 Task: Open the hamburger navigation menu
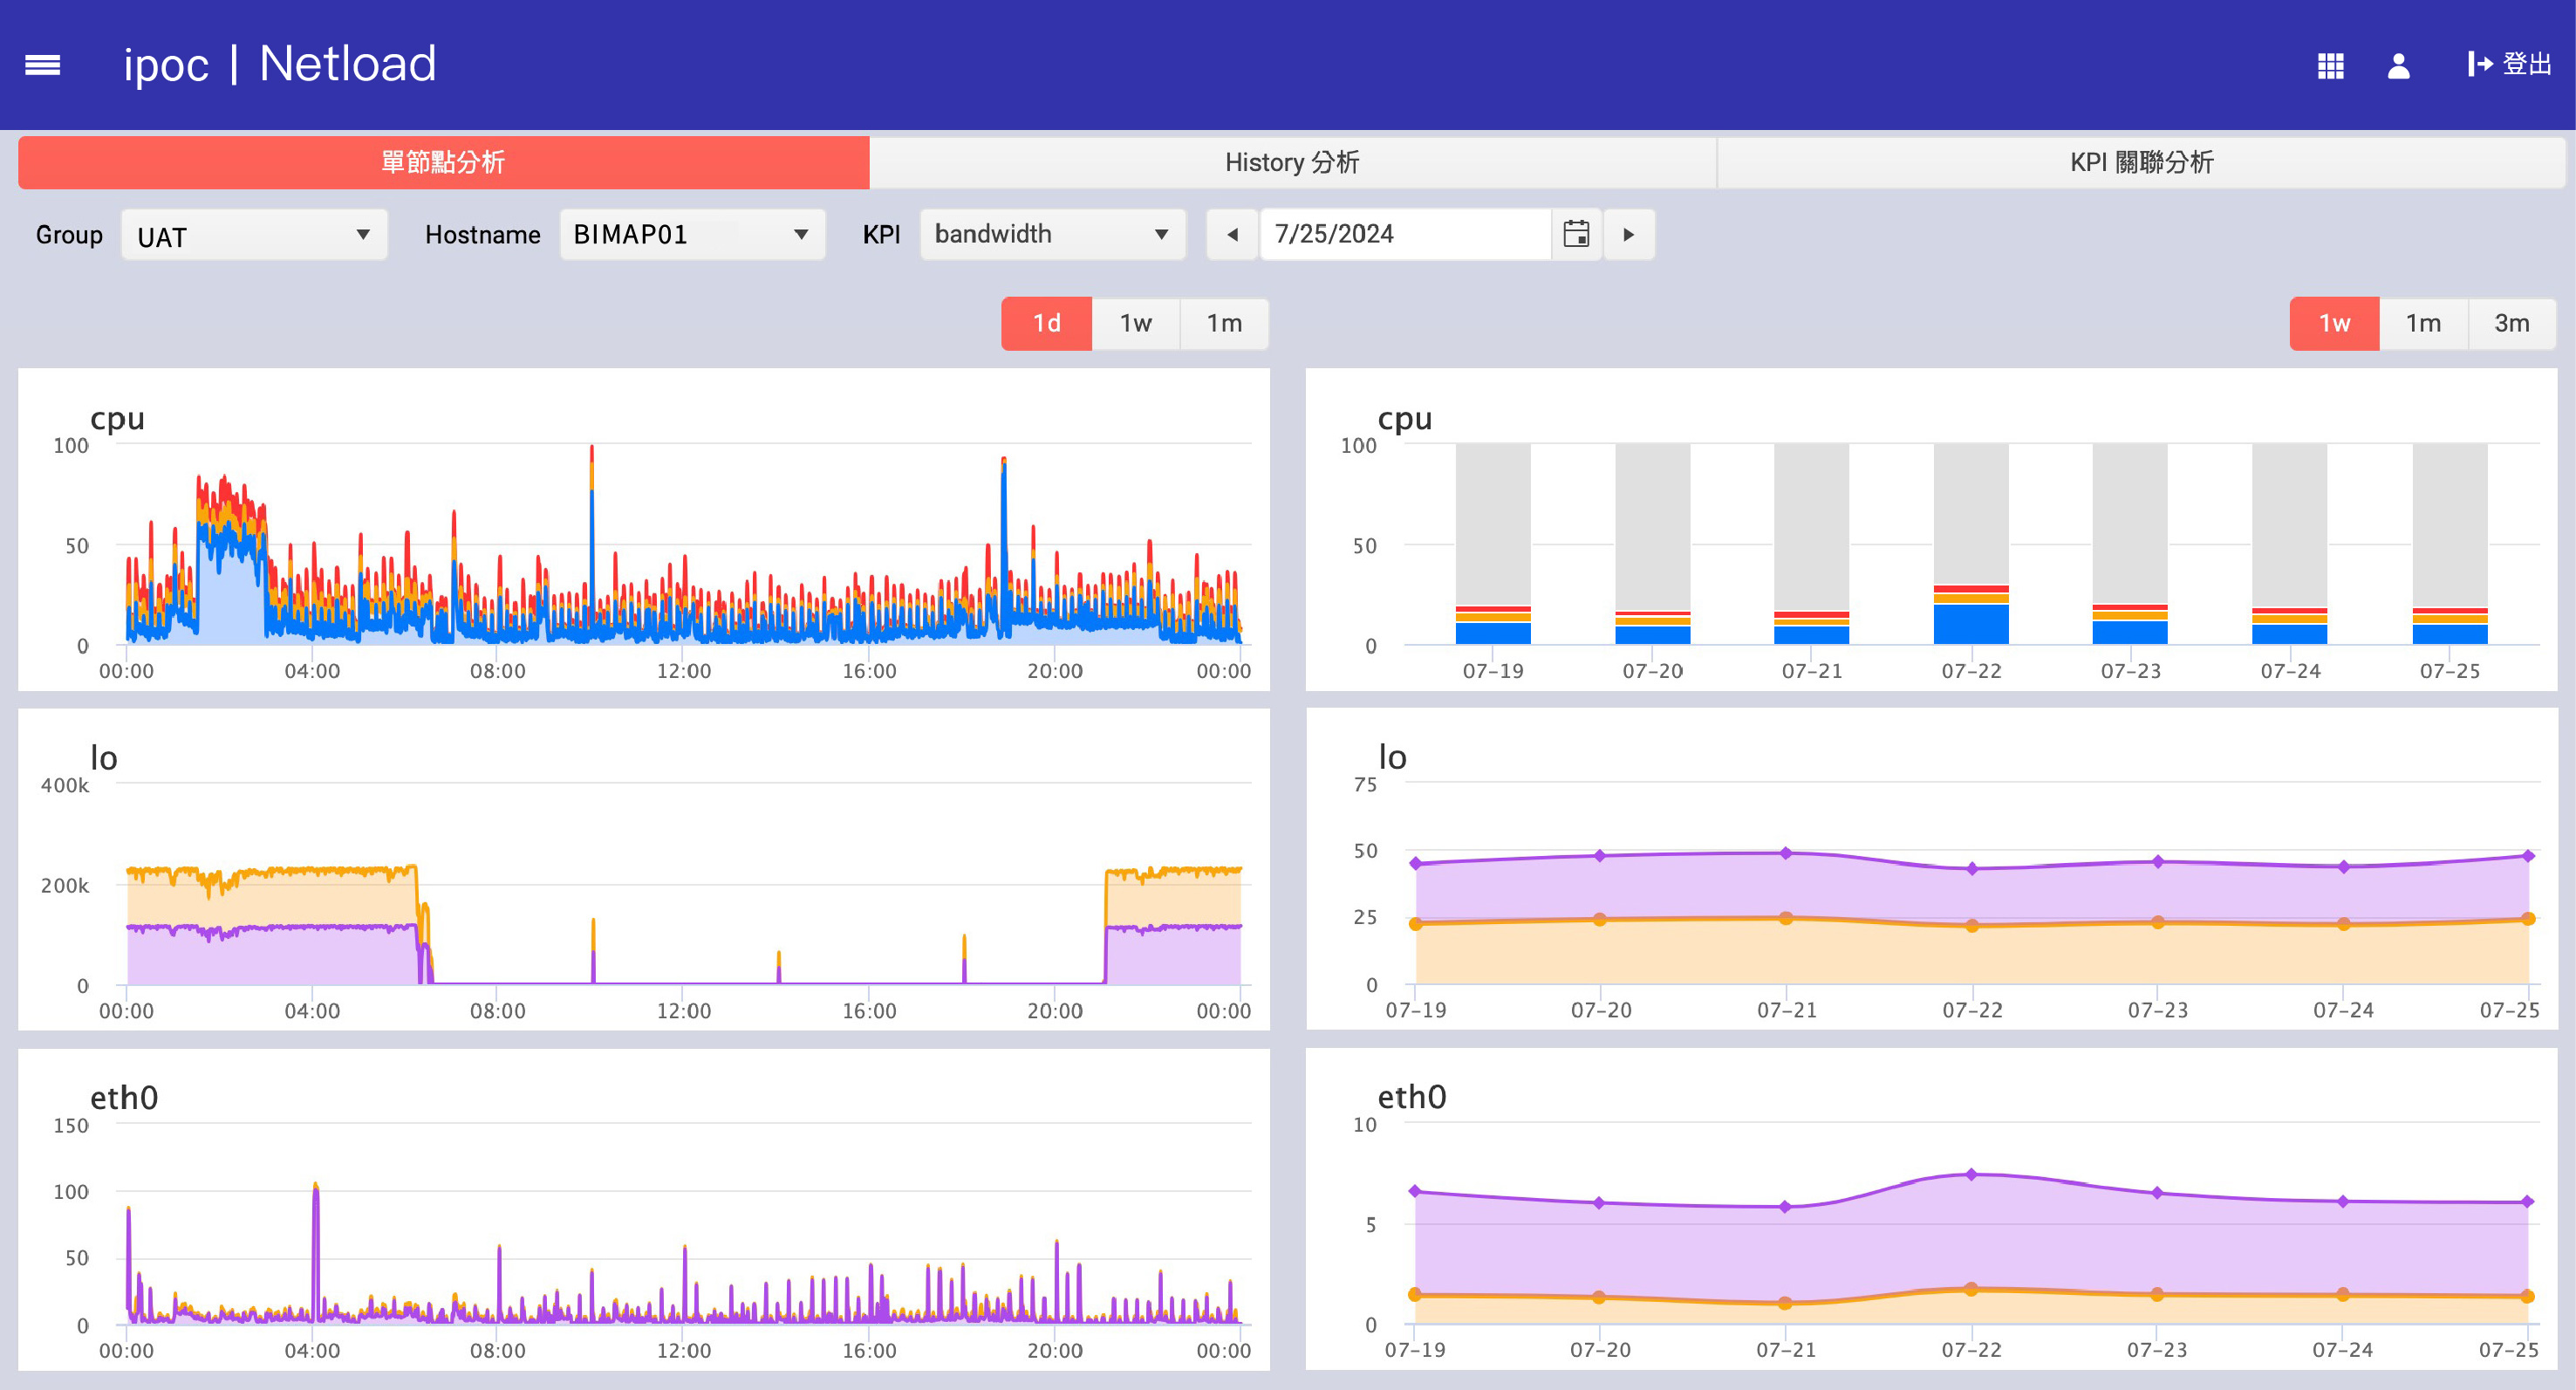coord(42,65)
